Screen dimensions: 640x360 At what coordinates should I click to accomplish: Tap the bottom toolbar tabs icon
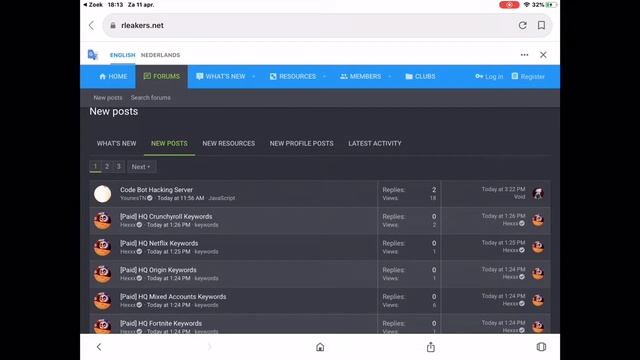tap(541, 347)
